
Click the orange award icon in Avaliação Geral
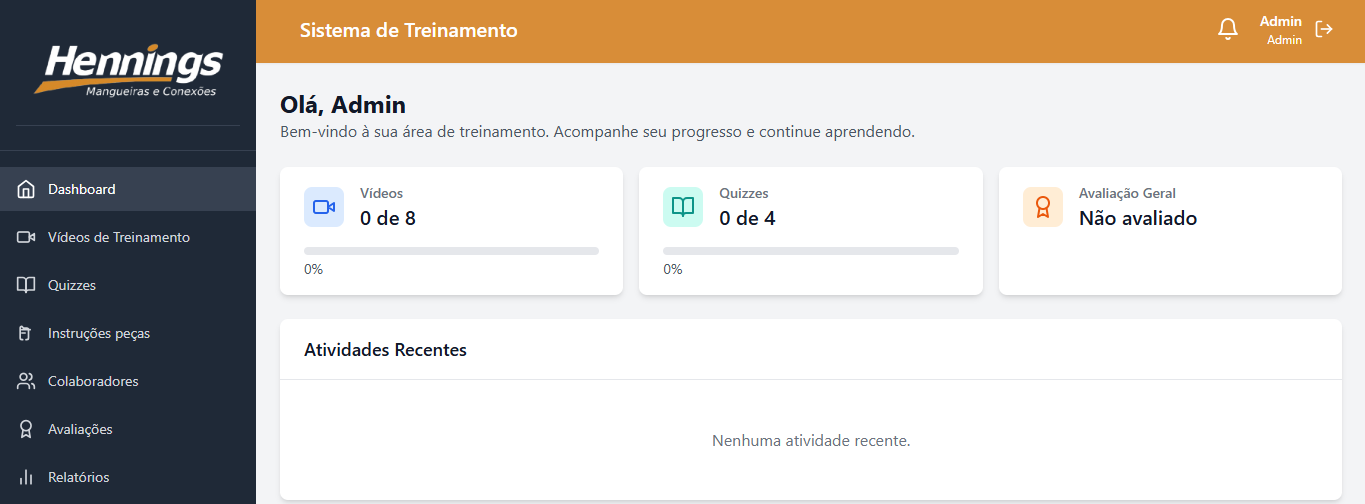pos(1043,207)
